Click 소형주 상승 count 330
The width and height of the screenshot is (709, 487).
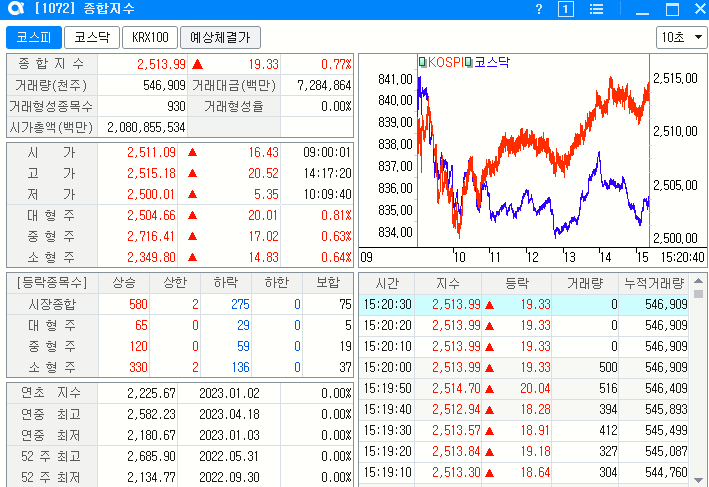[138, 367]
